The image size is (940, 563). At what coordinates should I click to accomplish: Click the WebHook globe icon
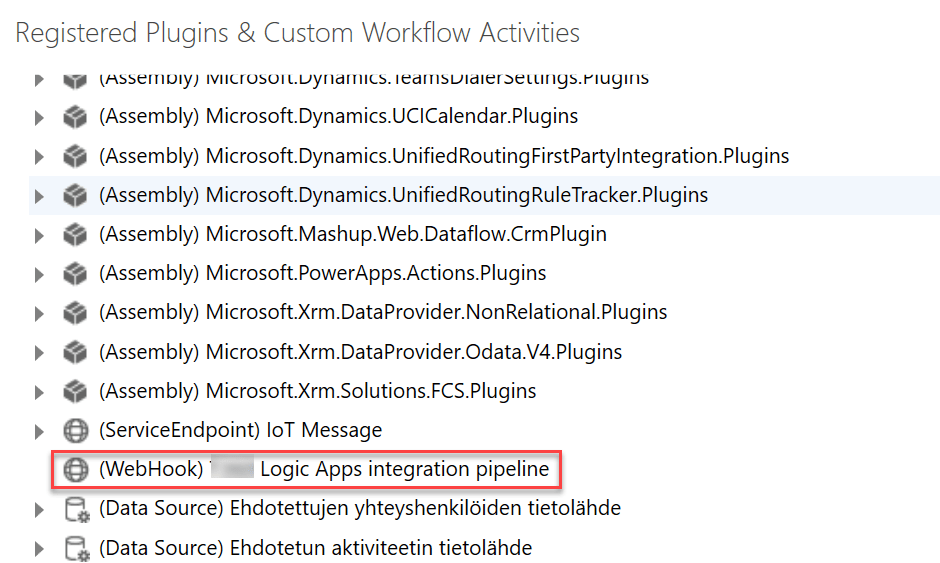(x=75, y=470)
